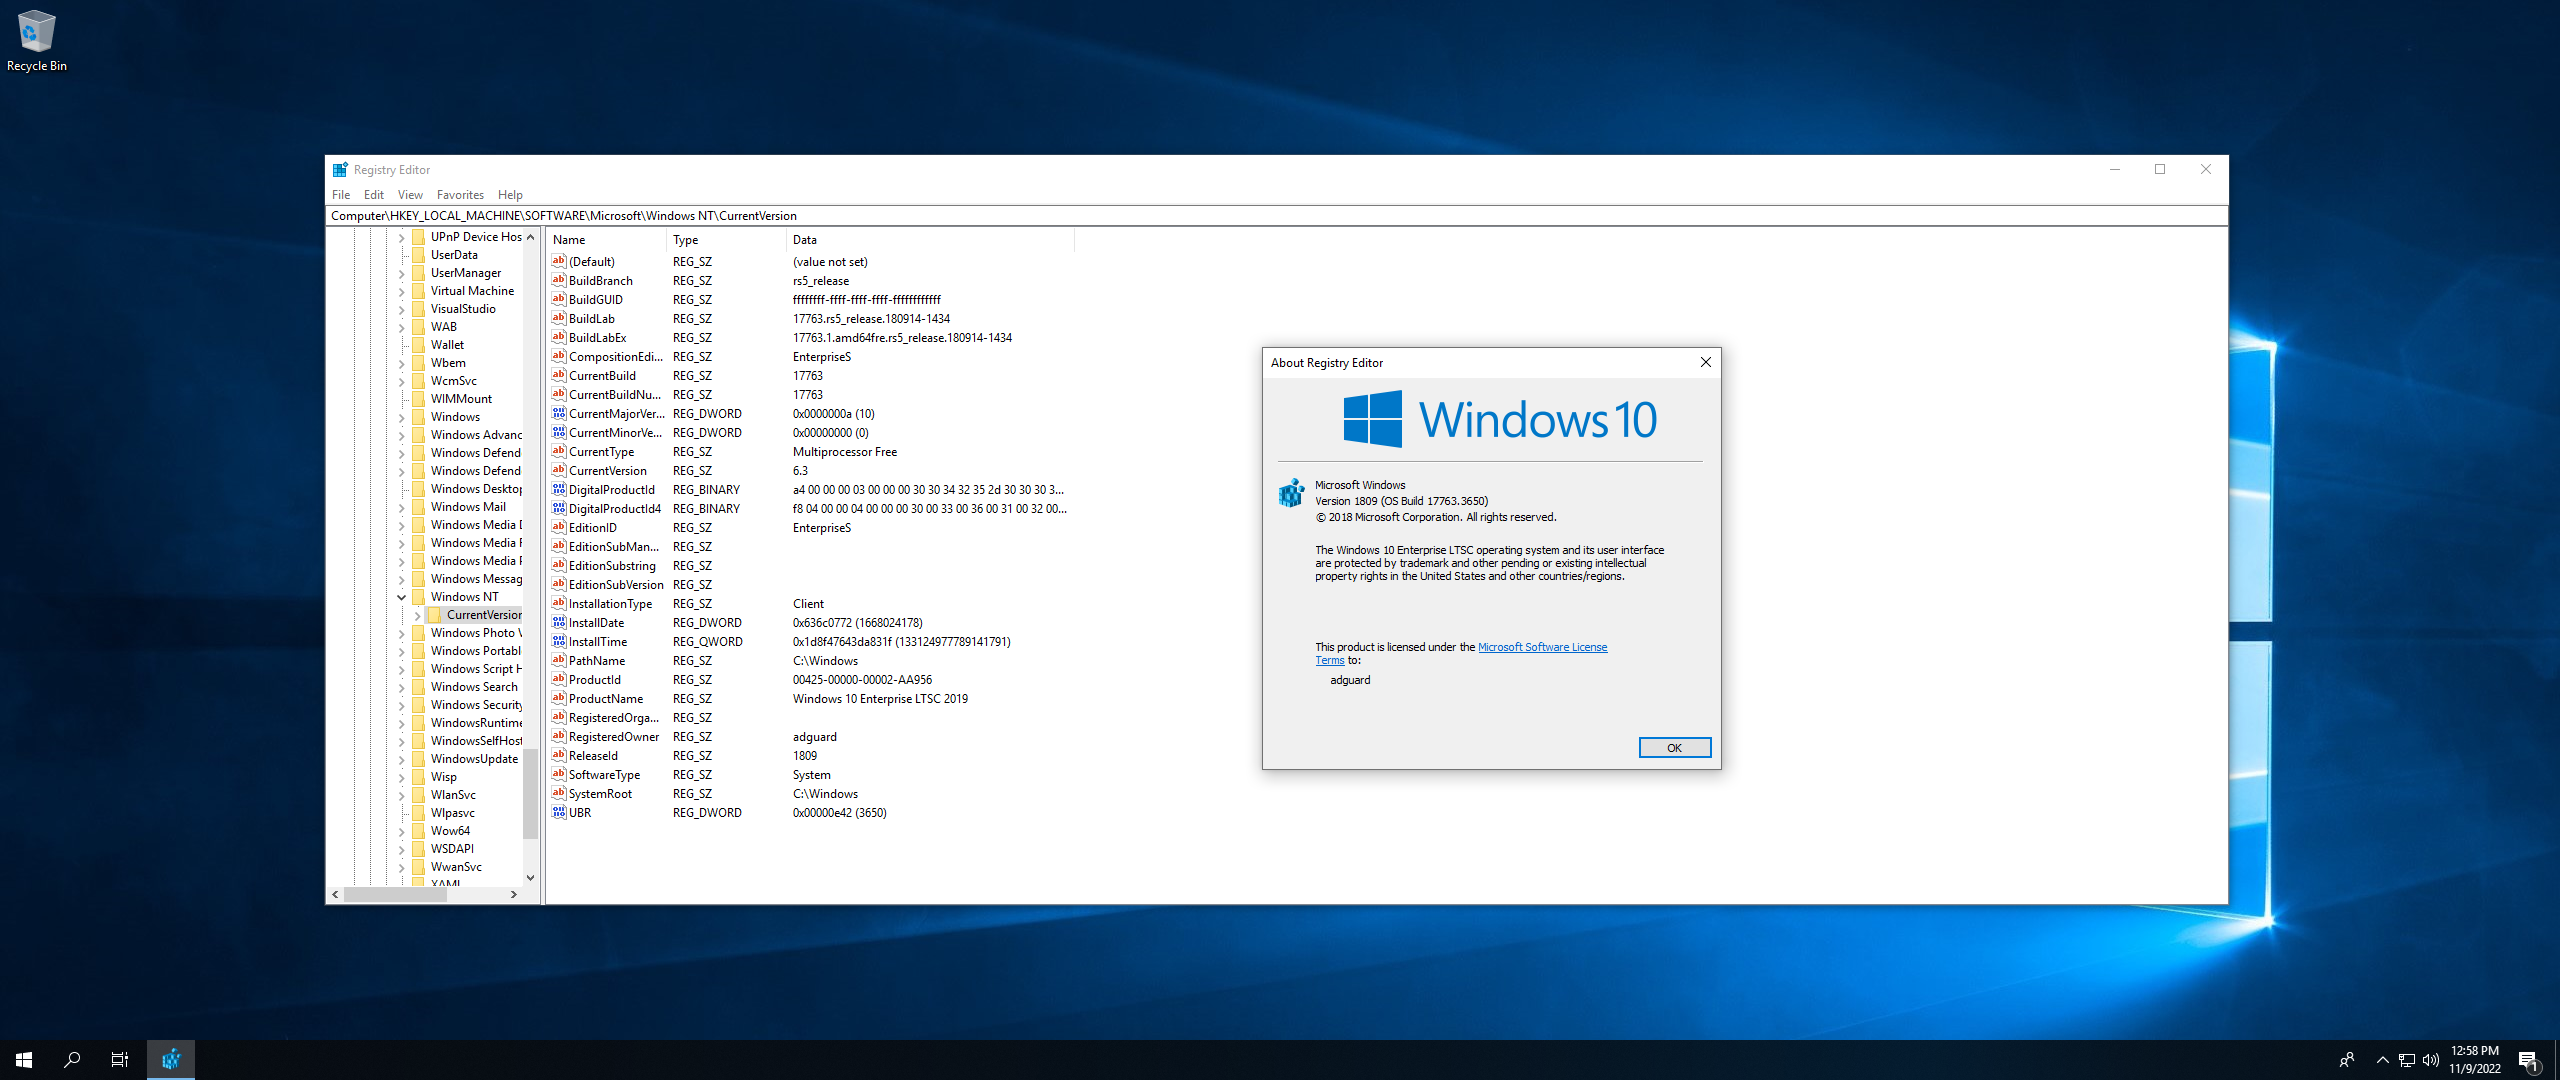Select the WSDAPI key in tree
Screen dimensions: 2560x1080
[x=452, y=849]
